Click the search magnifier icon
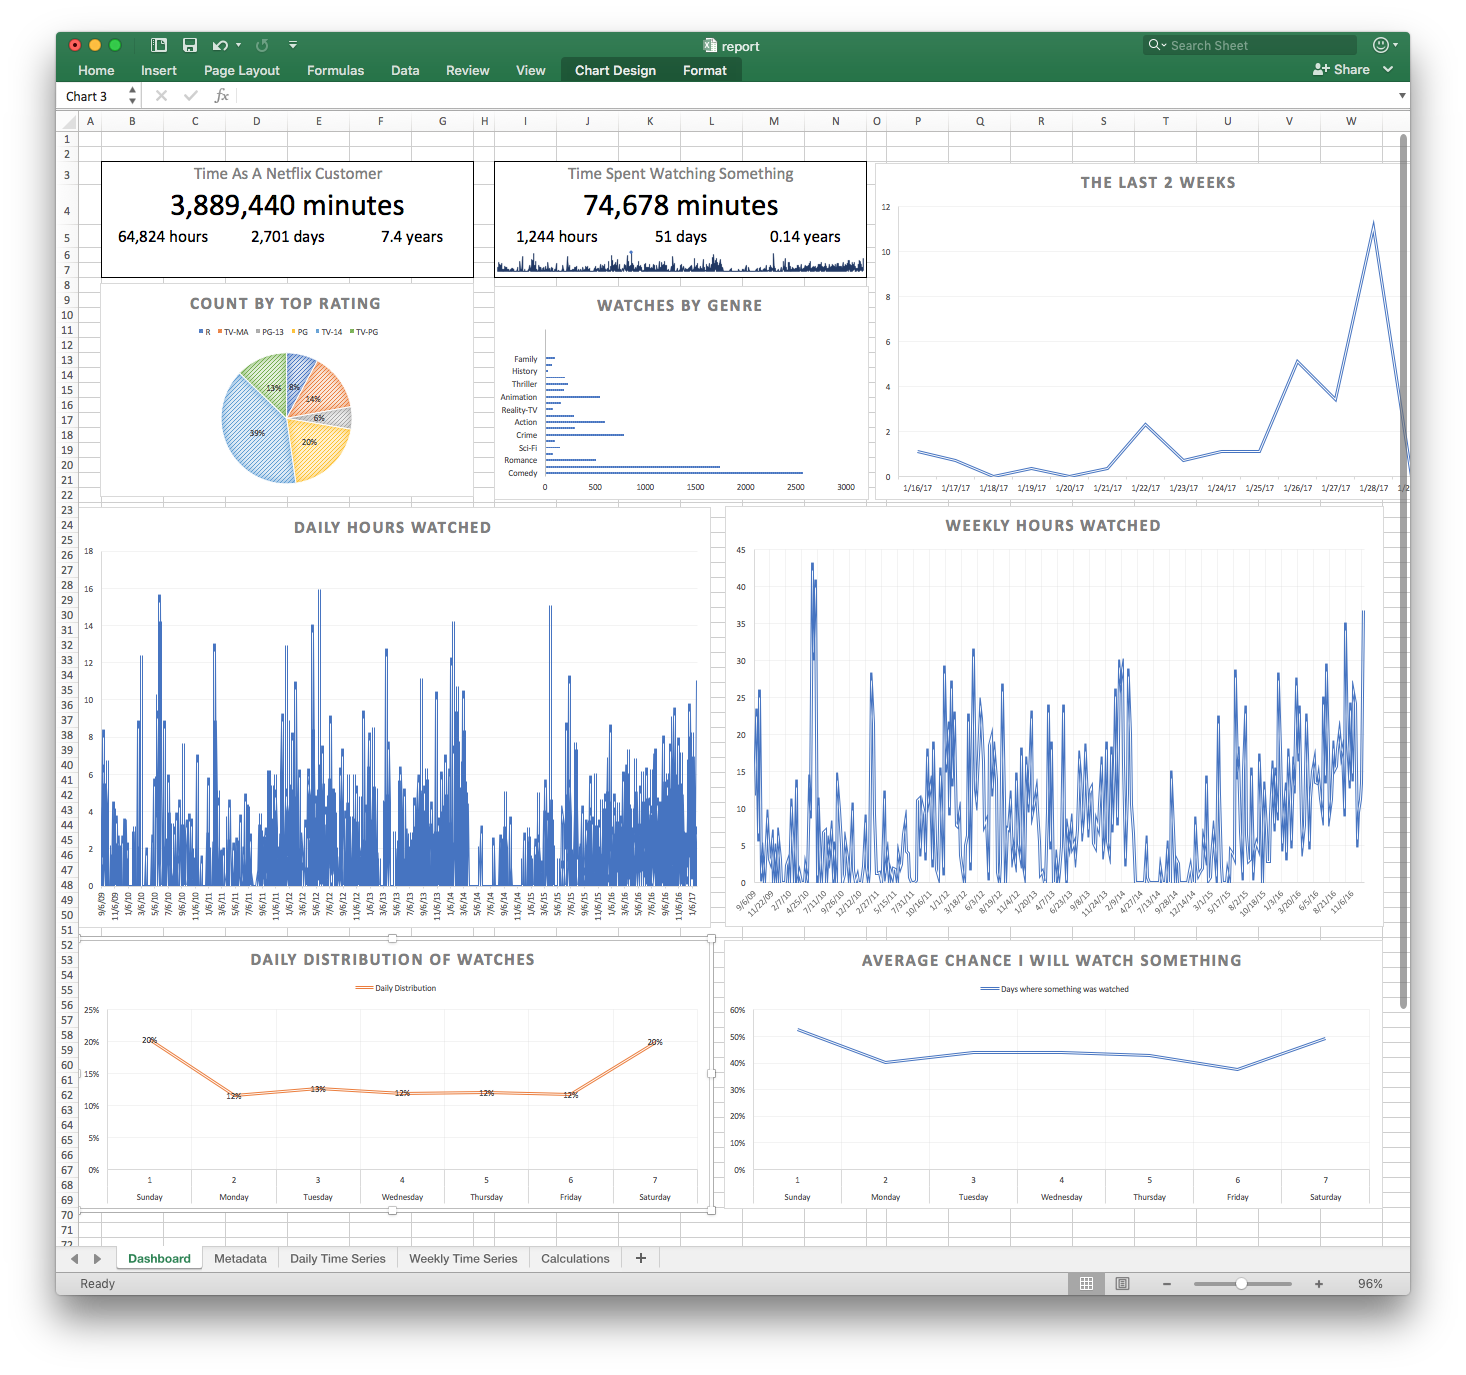The image size is (1466, 1375). pos(1157,45)
